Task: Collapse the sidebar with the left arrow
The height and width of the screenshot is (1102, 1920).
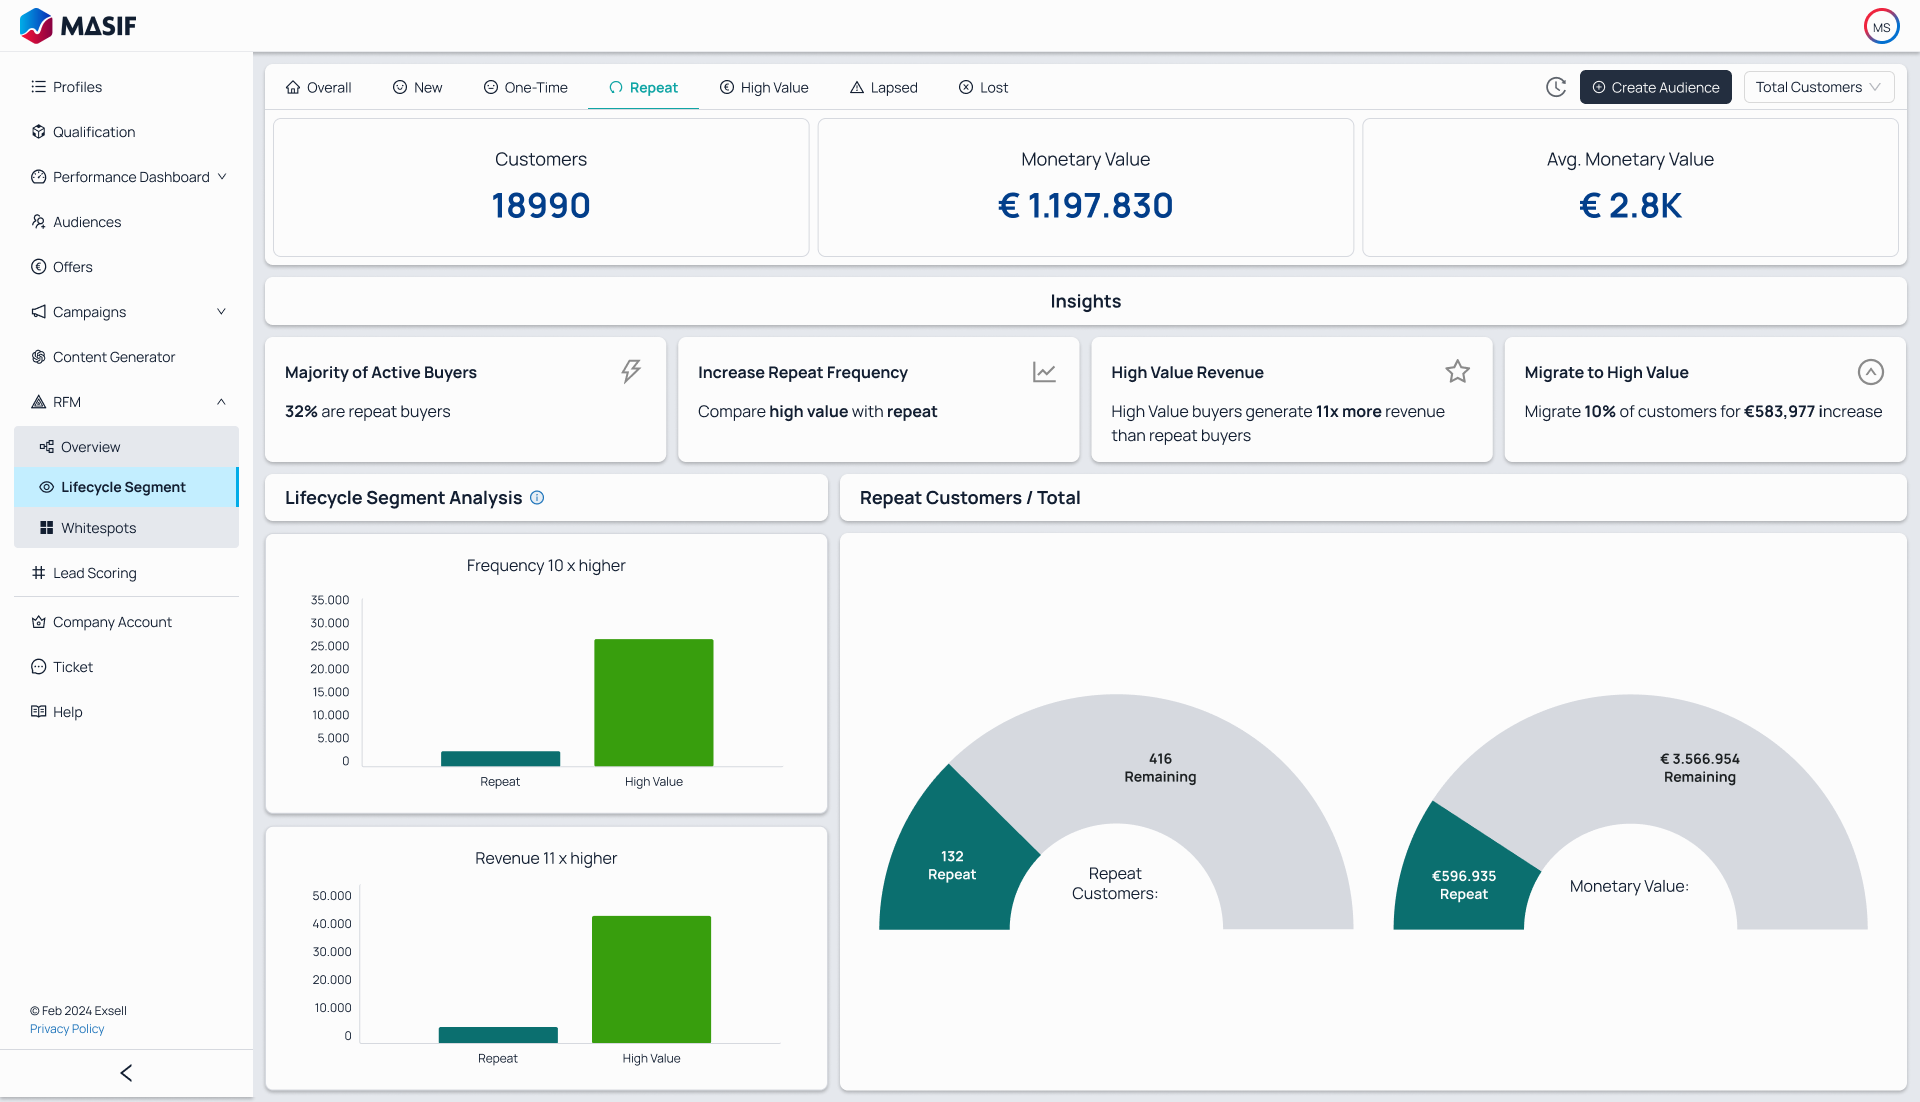Action: tap(126, 1072)
